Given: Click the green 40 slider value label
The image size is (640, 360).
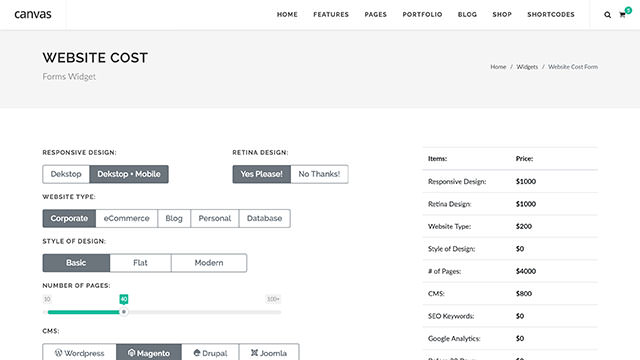Looking at the screenshot, I should click(x=124, y=299).
